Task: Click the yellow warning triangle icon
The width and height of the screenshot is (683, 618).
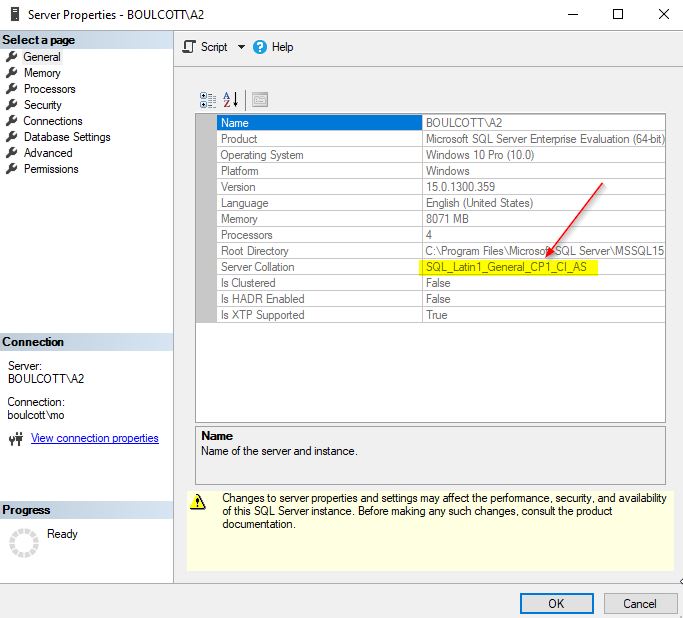Action: point(198,502)
